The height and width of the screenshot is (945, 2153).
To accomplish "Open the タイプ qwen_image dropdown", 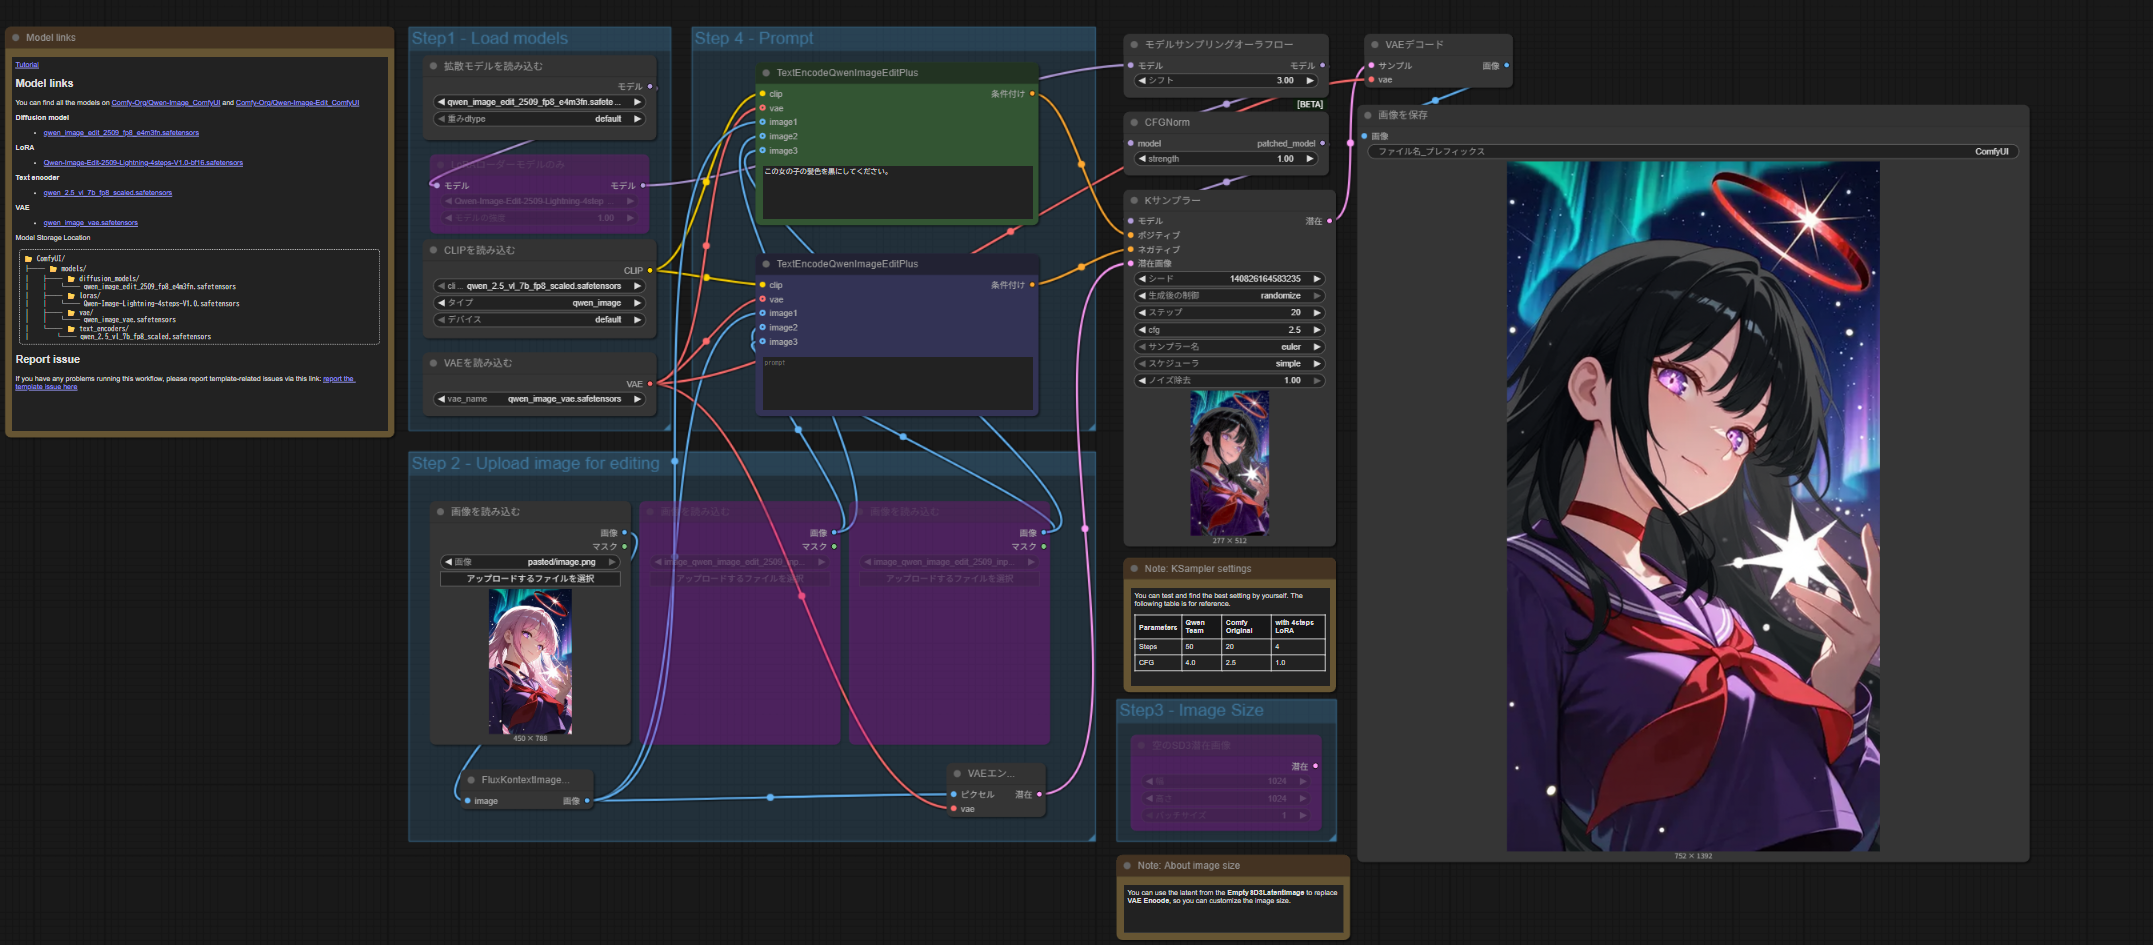I will [x=540, y=303].
